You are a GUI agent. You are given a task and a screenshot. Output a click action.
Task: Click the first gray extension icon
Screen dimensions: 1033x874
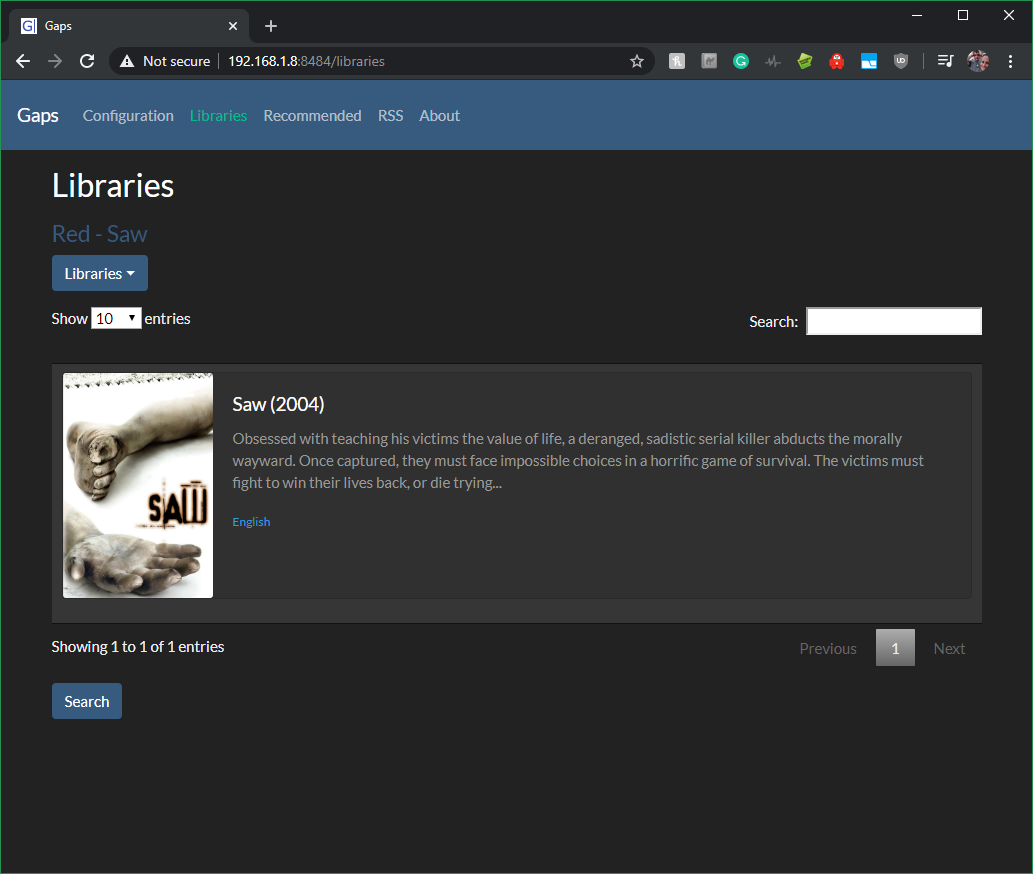(677, 61)
